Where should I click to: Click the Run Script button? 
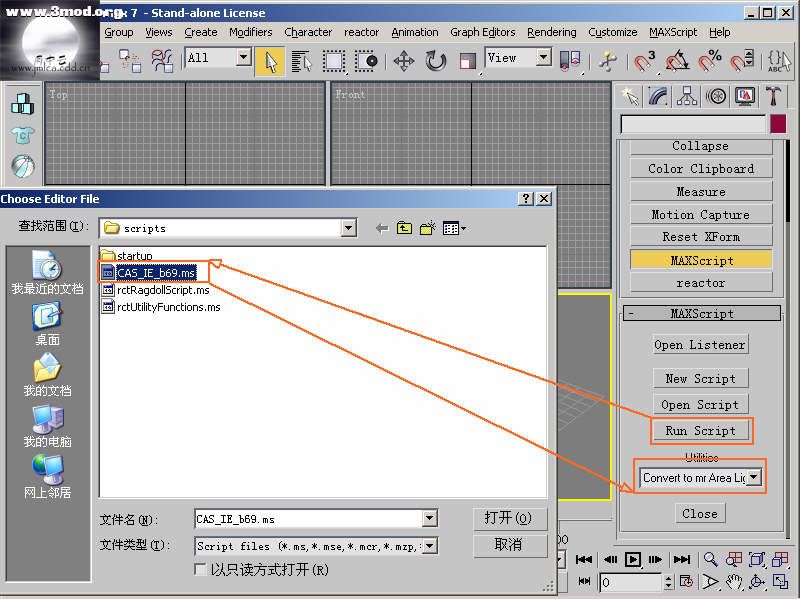pos(700,431)
